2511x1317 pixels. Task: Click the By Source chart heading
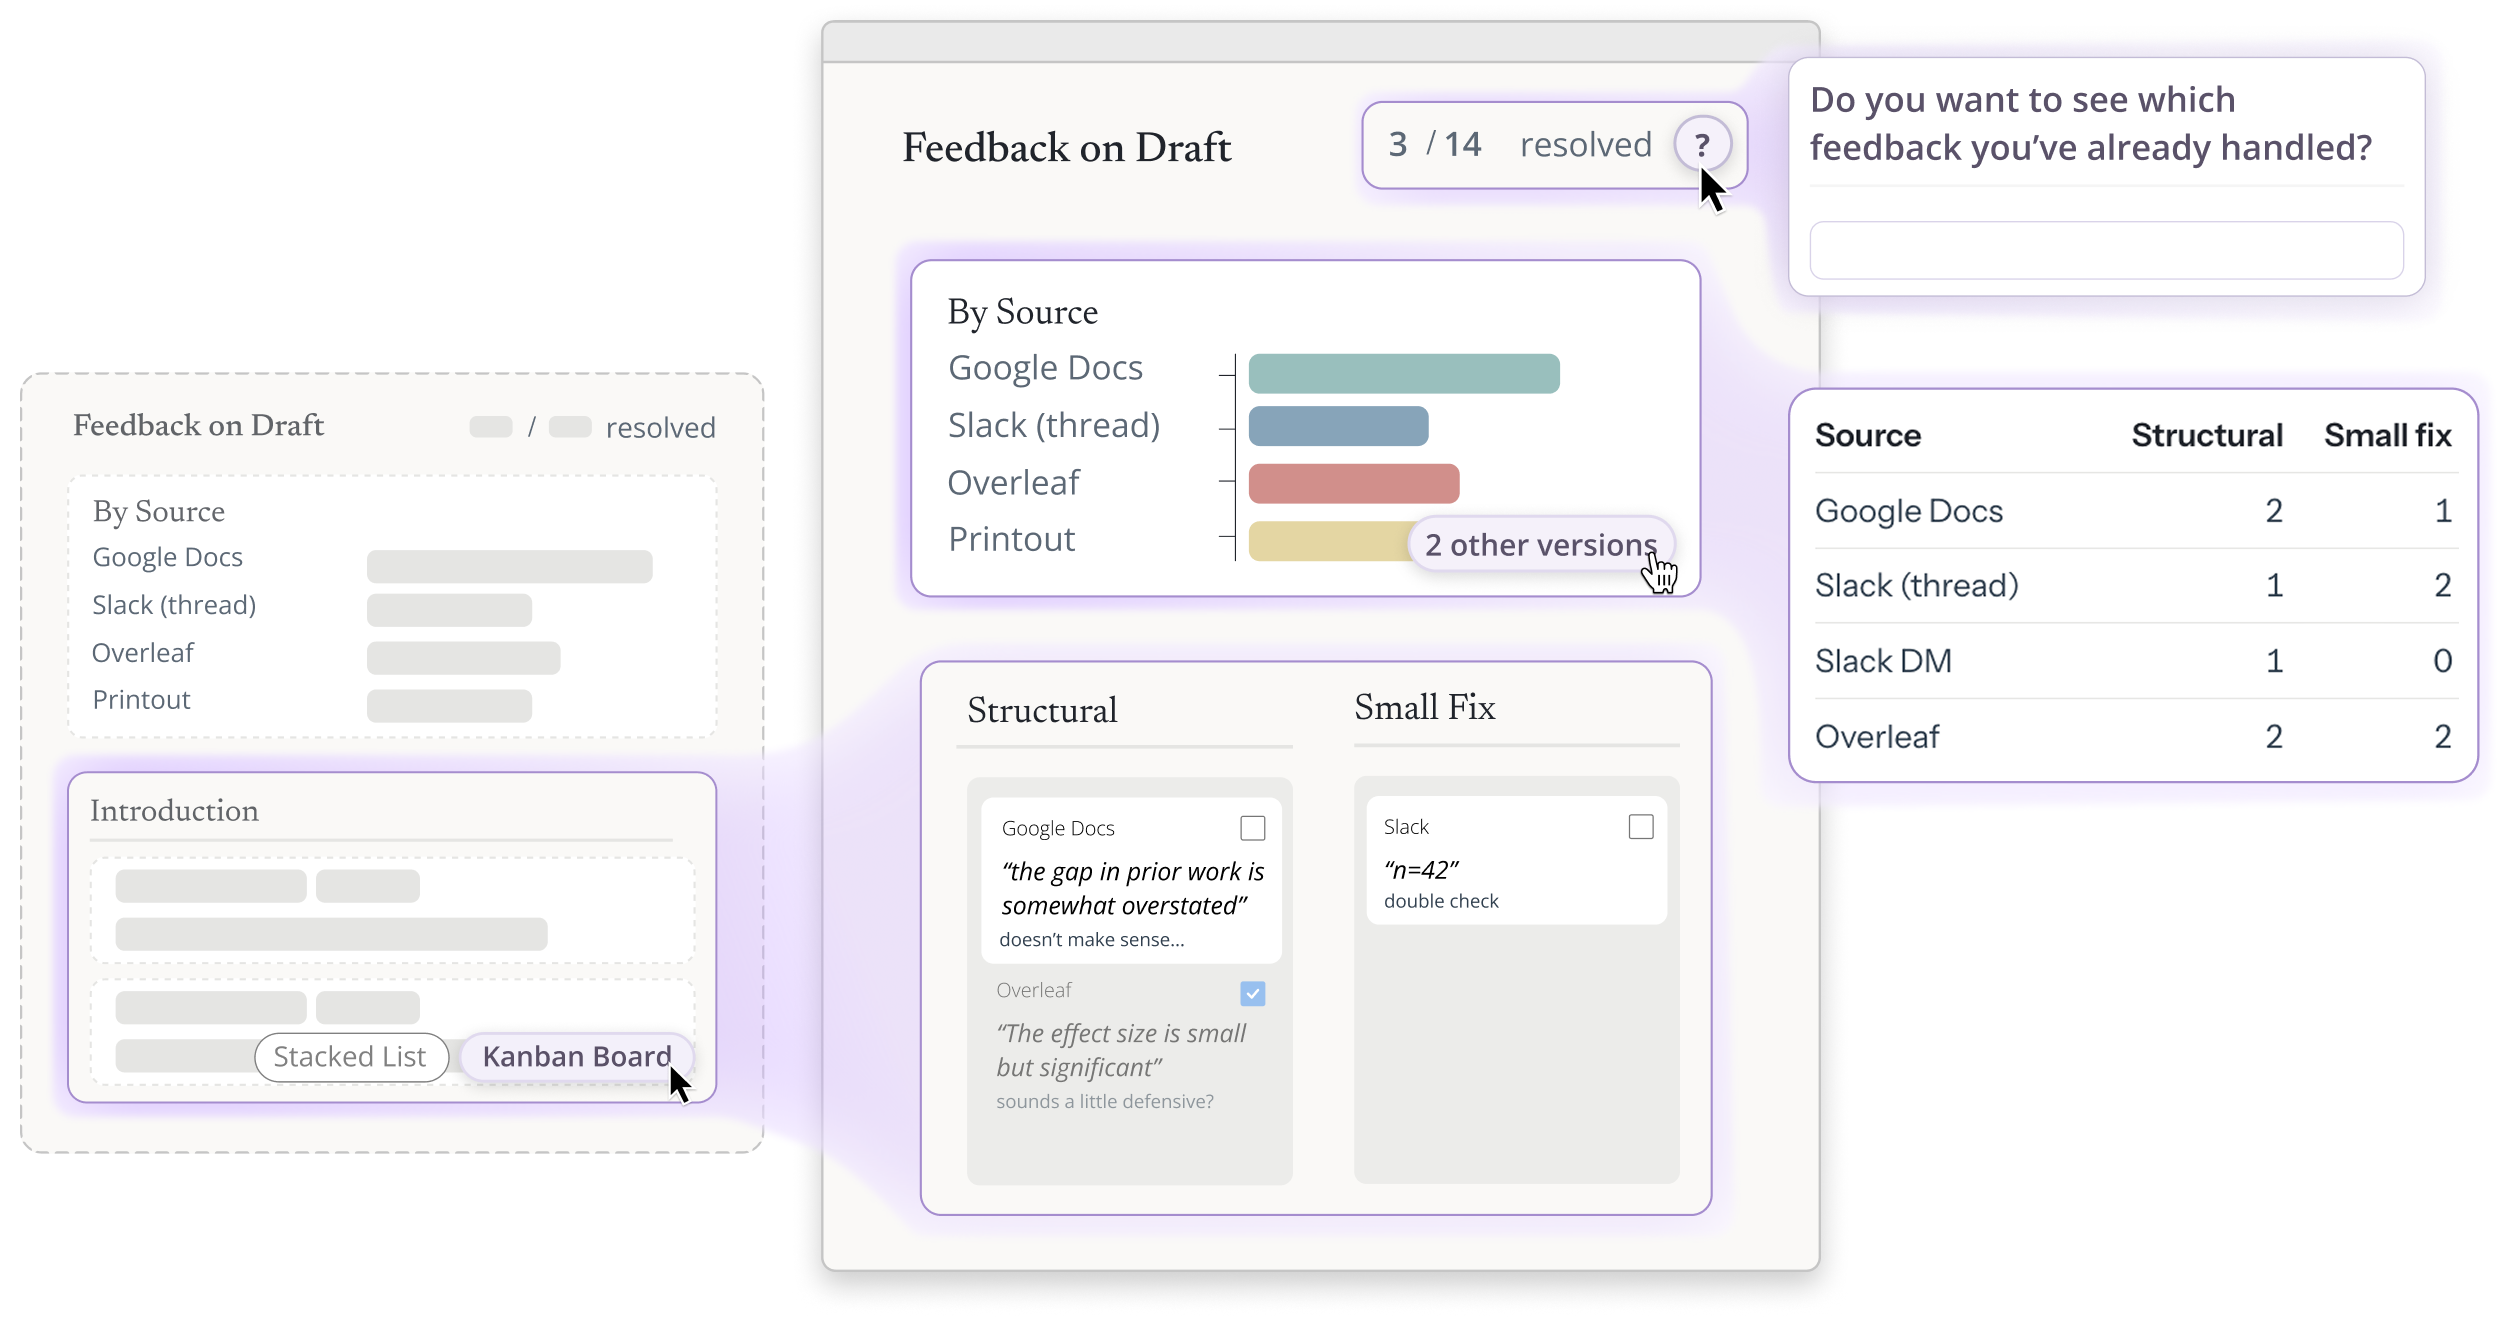click(1023, 313)
